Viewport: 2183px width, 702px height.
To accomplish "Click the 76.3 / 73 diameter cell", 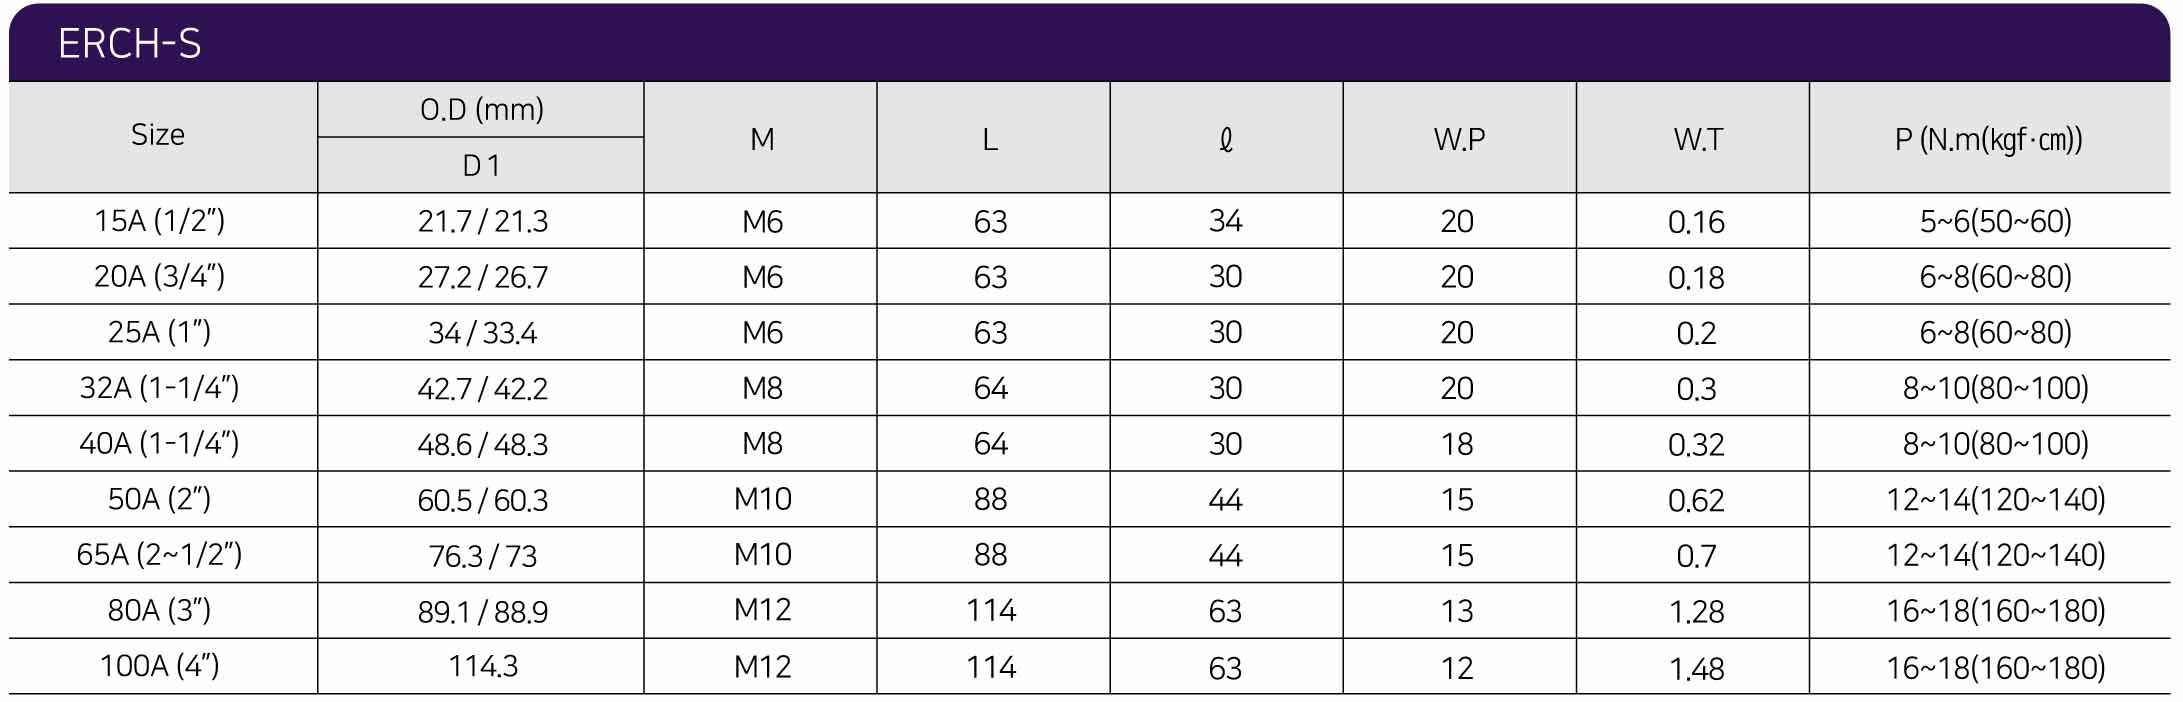I will point(483,556).
